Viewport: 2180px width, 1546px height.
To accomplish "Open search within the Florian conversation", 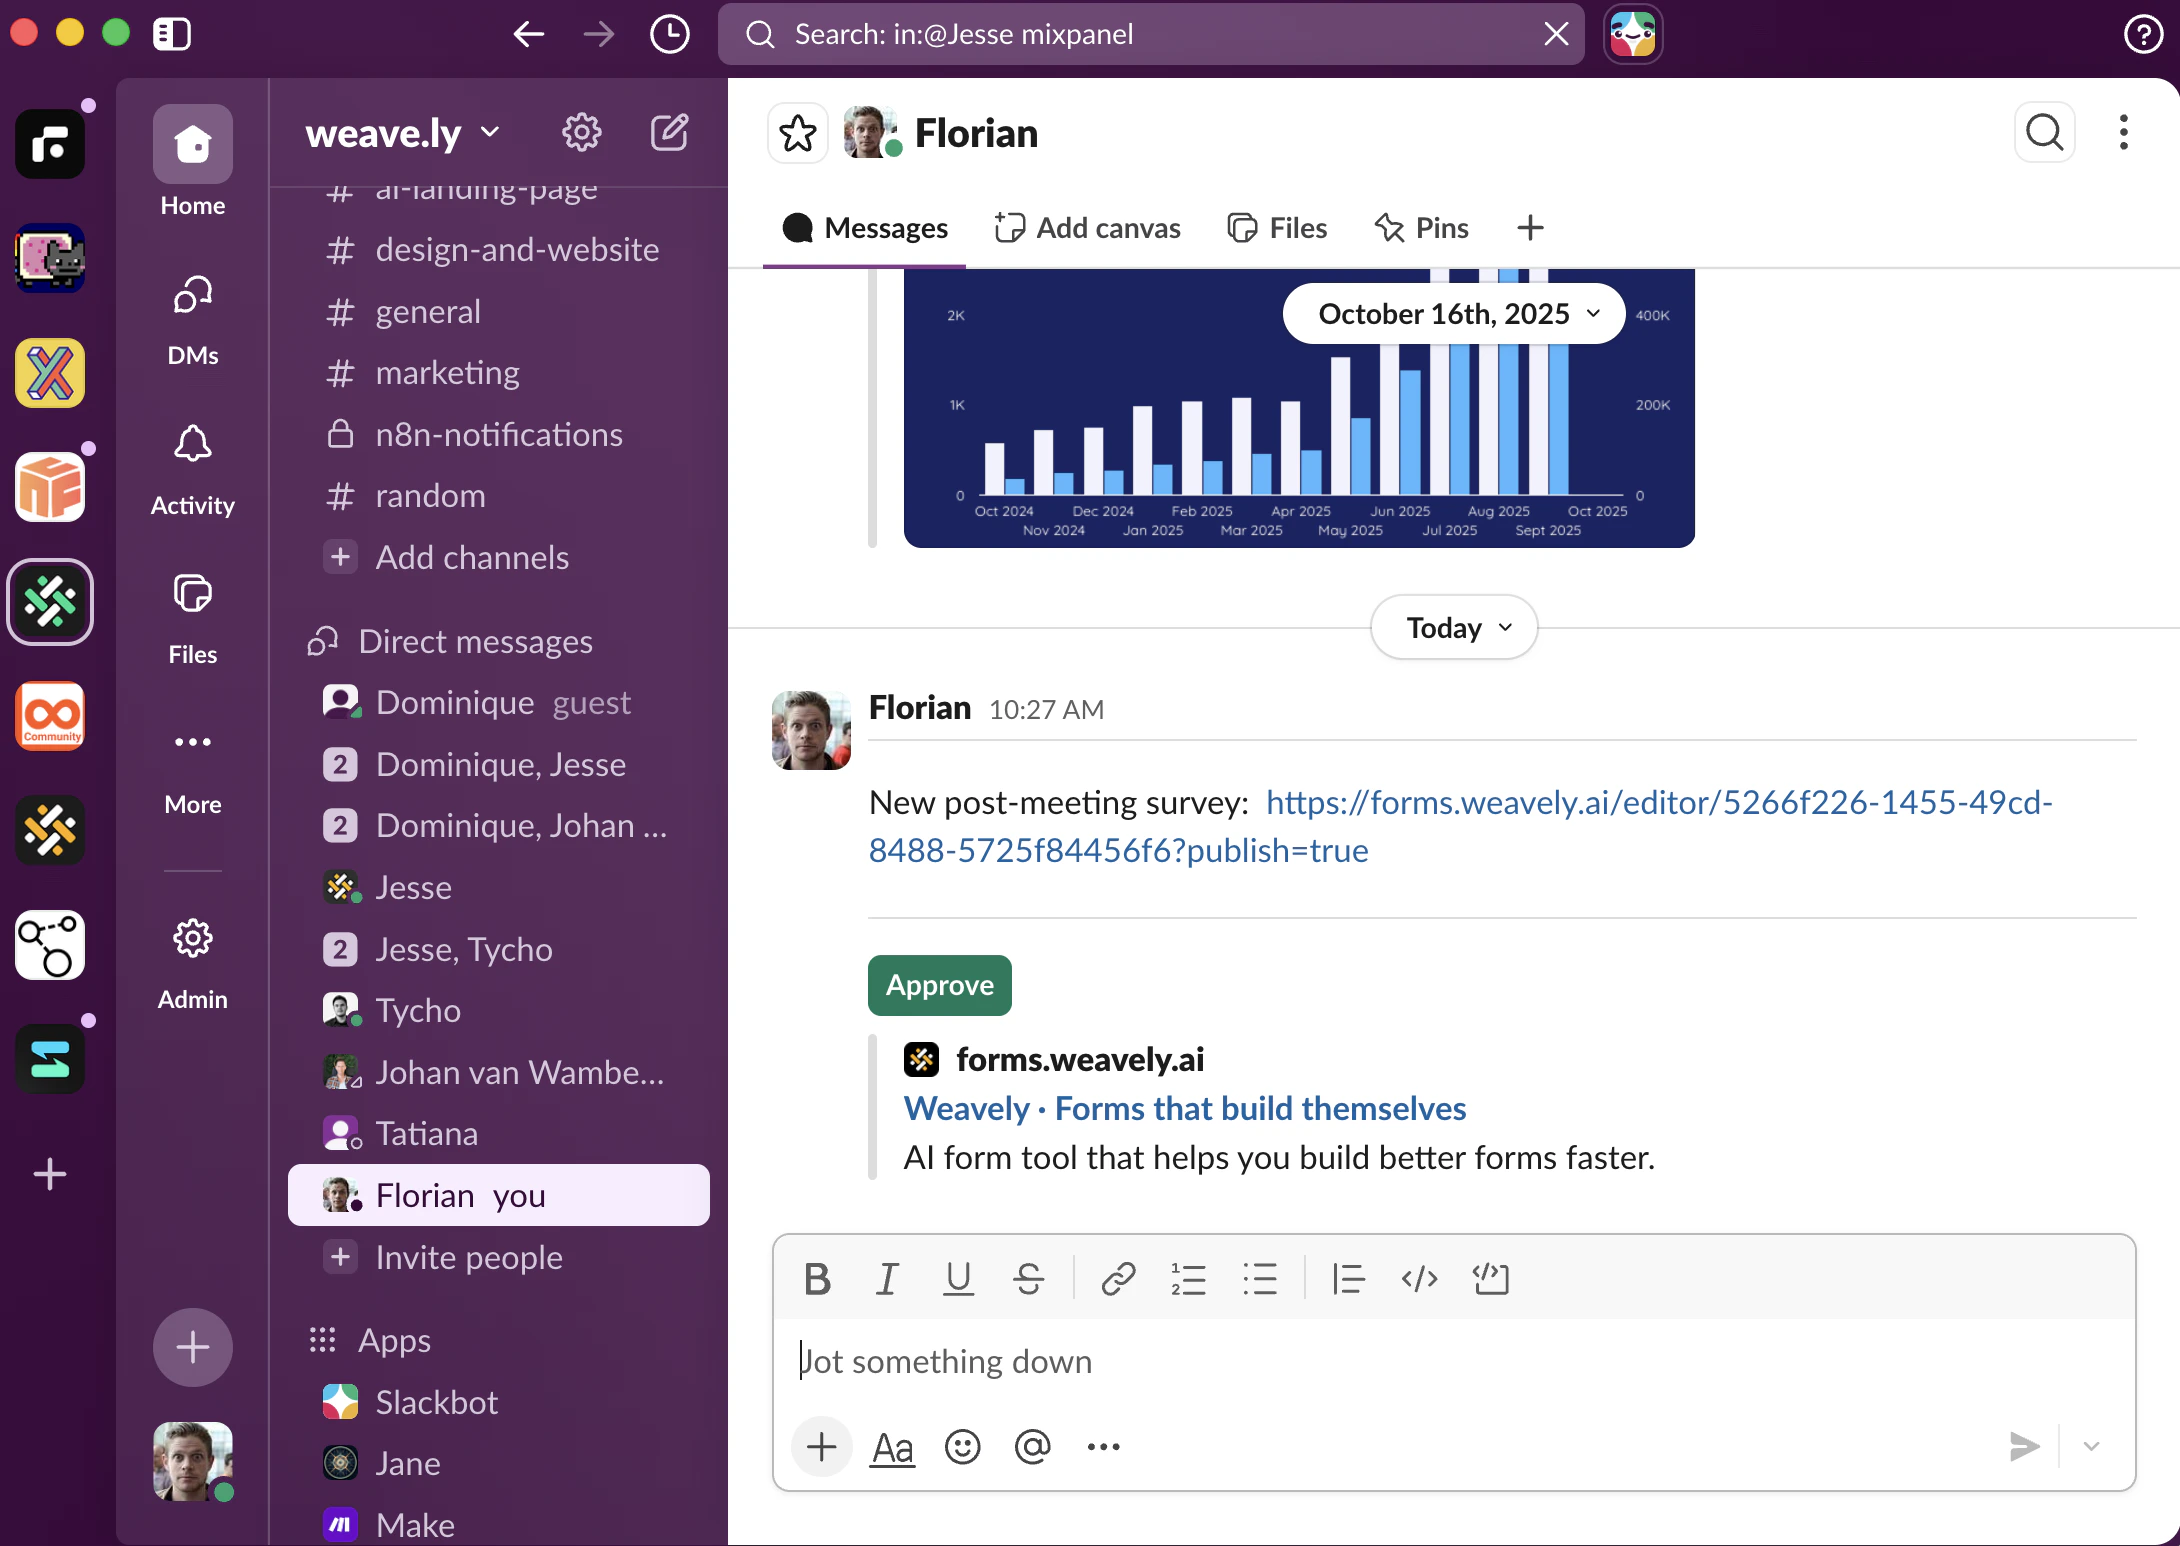I will point(2044,132).
